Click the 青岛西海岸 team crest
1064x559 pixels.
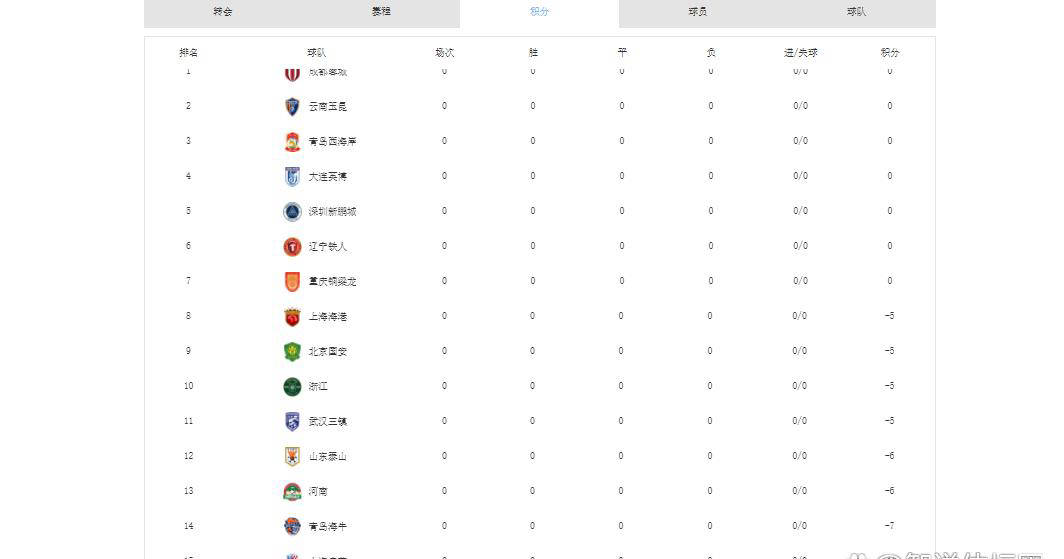click(292, 142)
